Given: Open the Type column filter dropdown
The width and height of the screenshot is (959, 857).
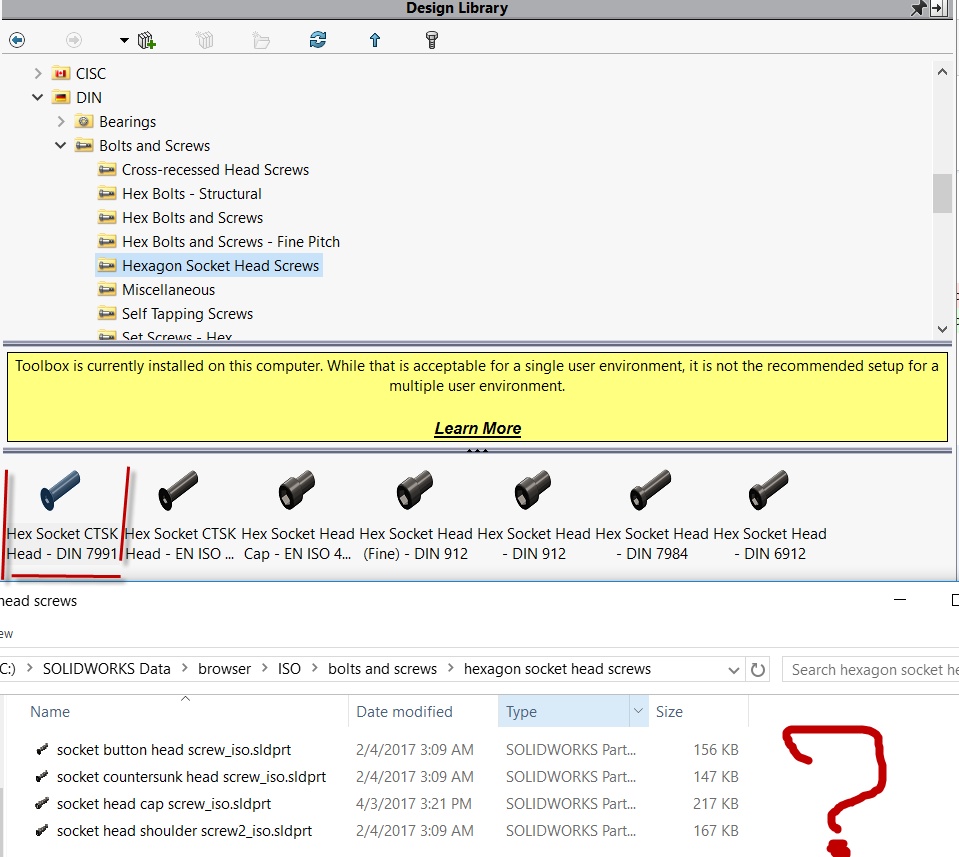Looking at the screenshot, I should click(639, 711).
